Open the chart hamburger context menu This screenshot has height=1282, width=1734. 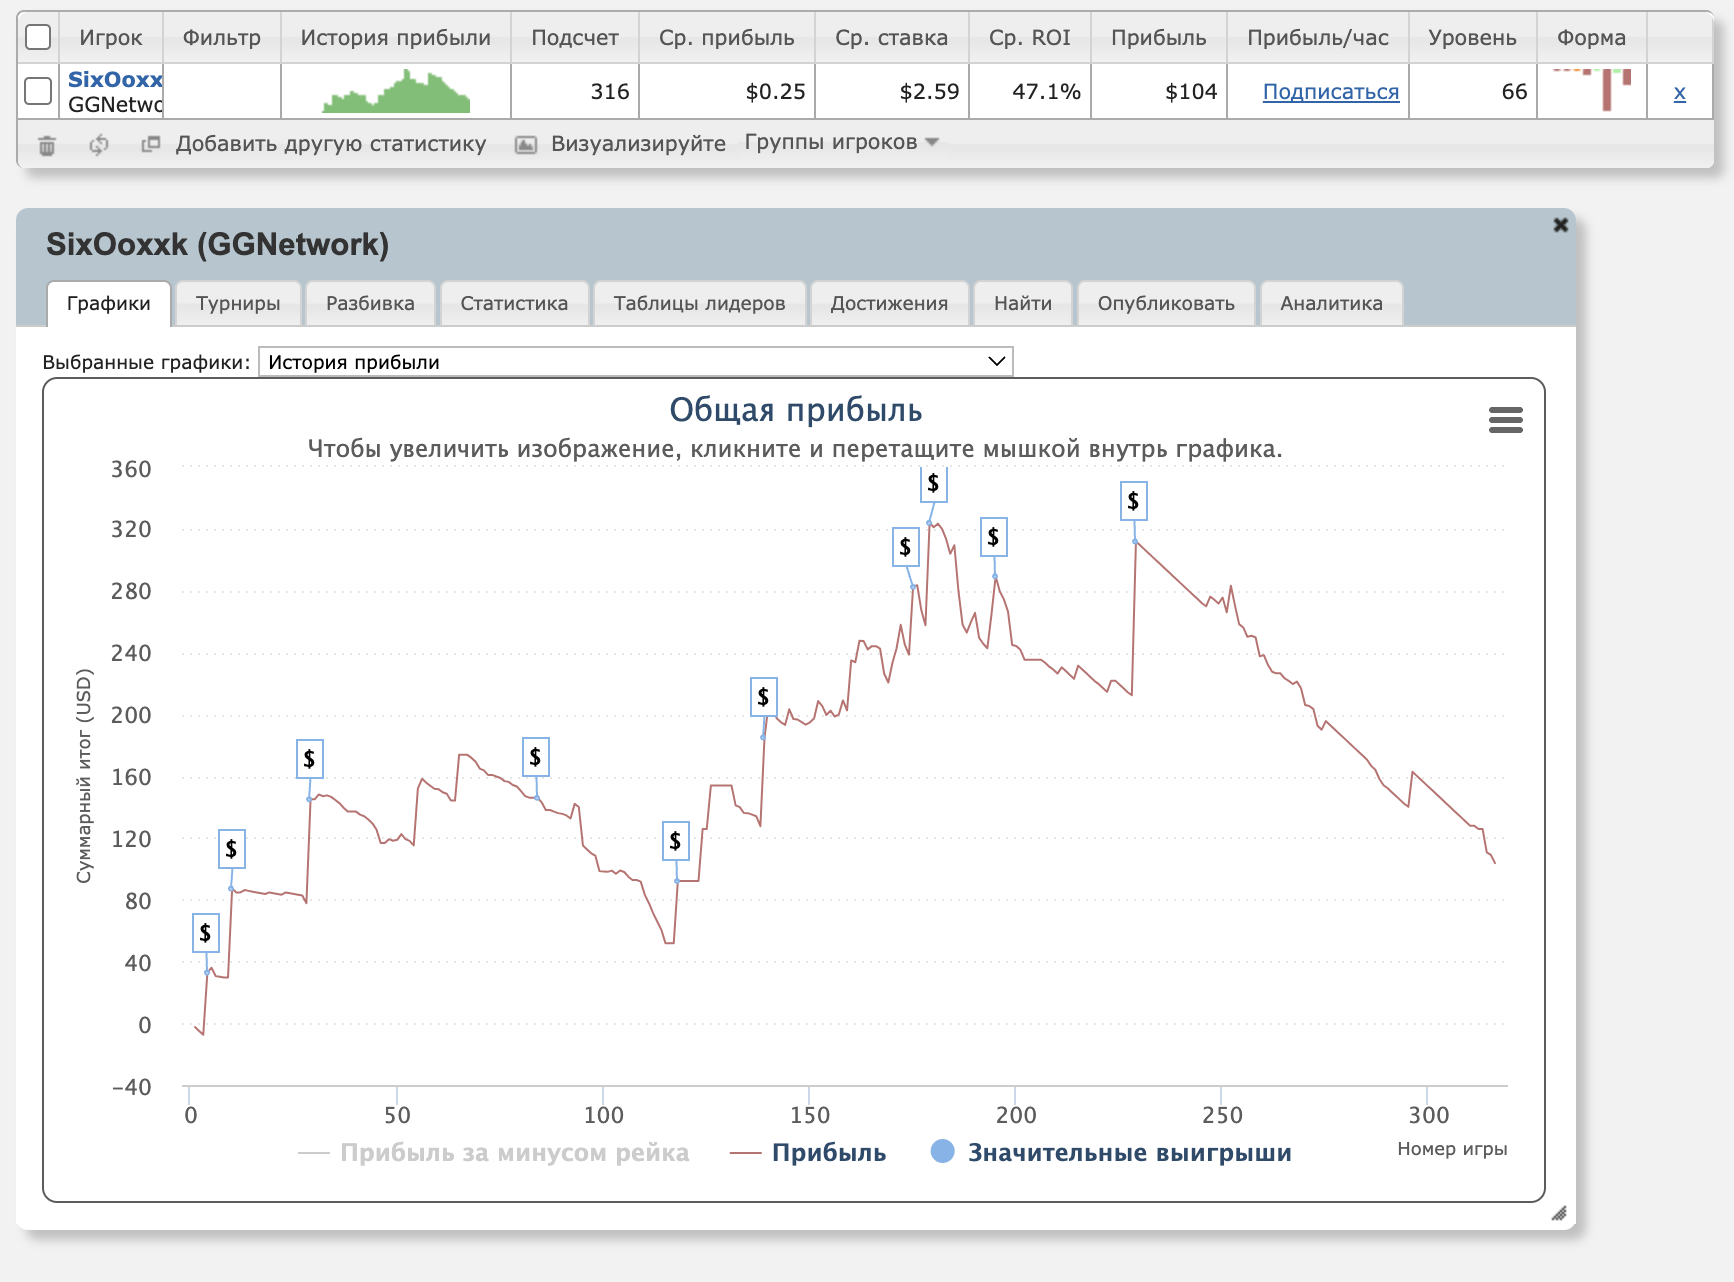tap(1505, 420)
